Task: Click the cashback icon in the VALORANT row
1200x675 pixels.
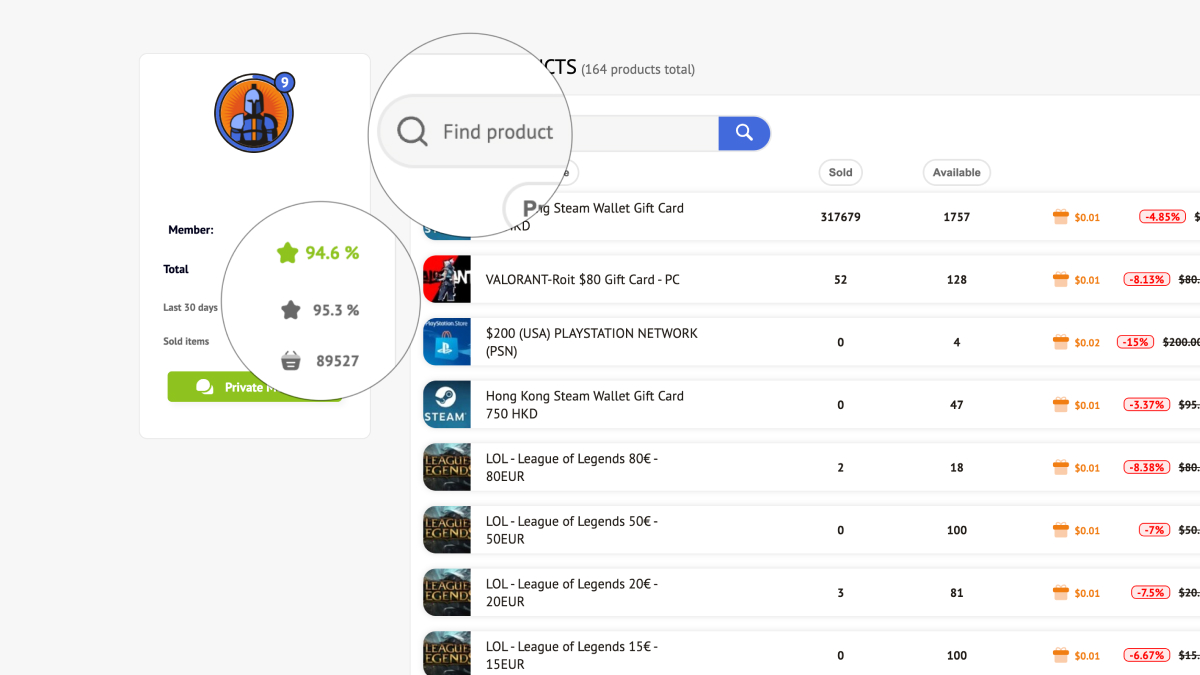Action: (x=1061, y=280)
